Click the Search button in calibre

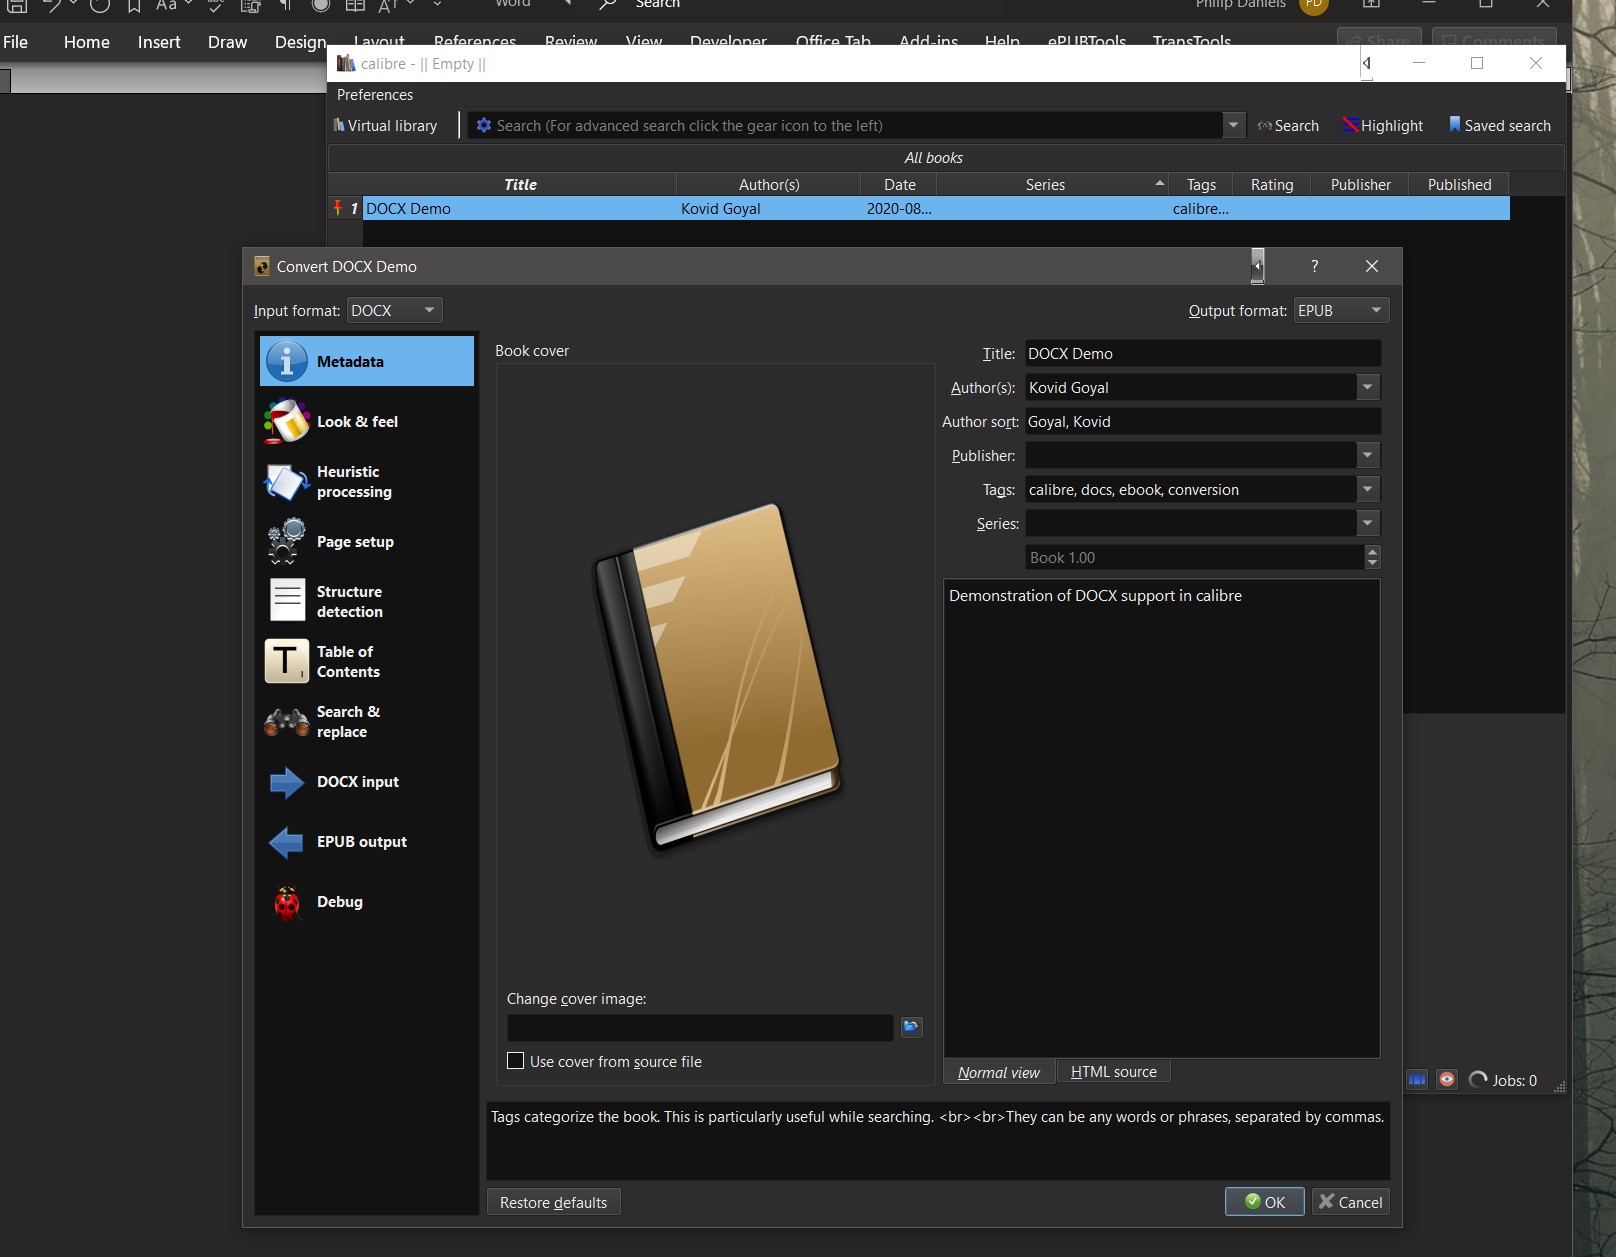pyautogui.click(x=1288, y=125)
